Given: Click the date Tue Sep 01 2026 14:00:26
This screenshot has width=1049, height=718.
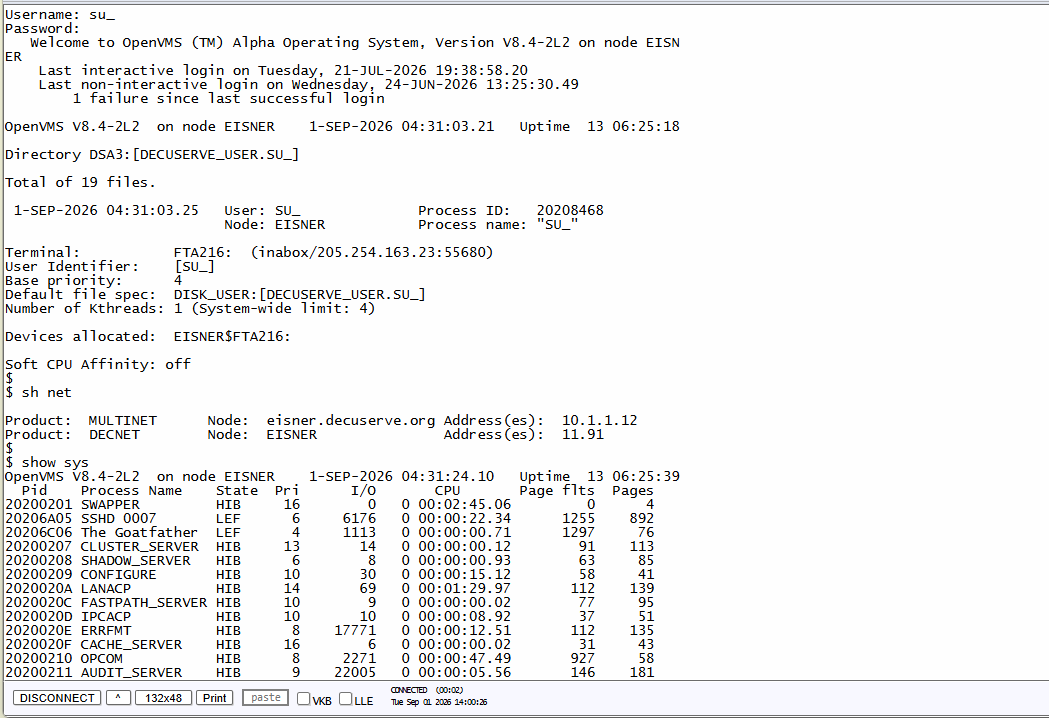Looking at the screenshot, I should click(439, 702).
